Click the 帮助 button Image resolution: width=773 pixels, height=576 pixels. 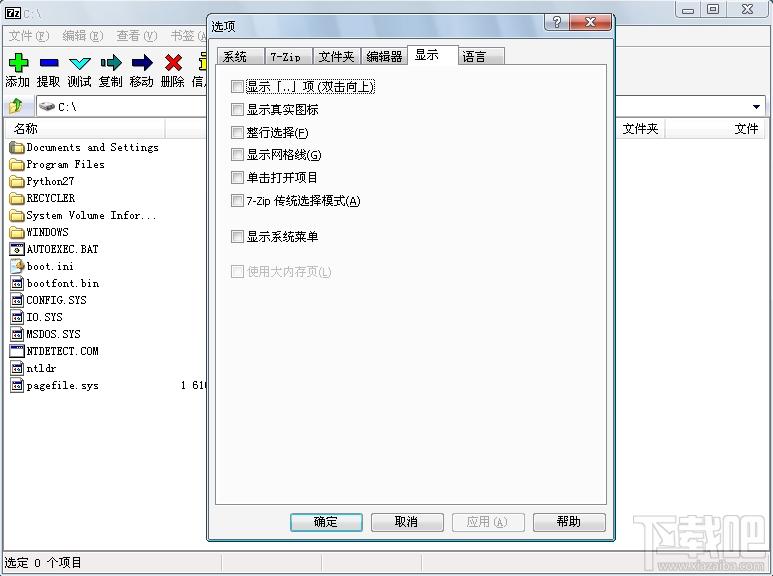pyautogui.click(x=569, y=522)
